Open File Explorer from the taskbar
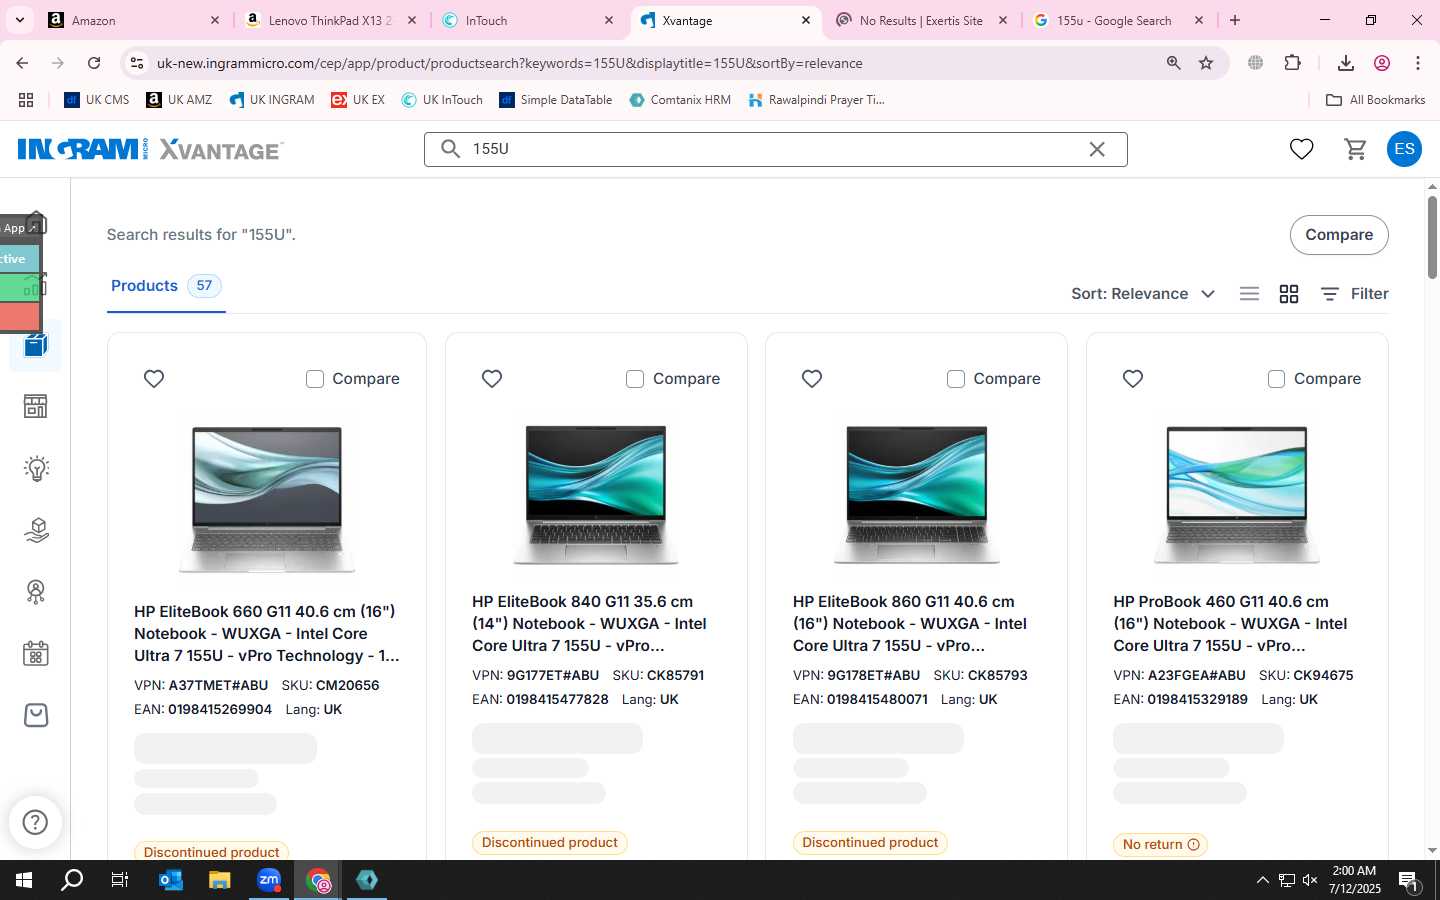 click(x=220, y=880)
